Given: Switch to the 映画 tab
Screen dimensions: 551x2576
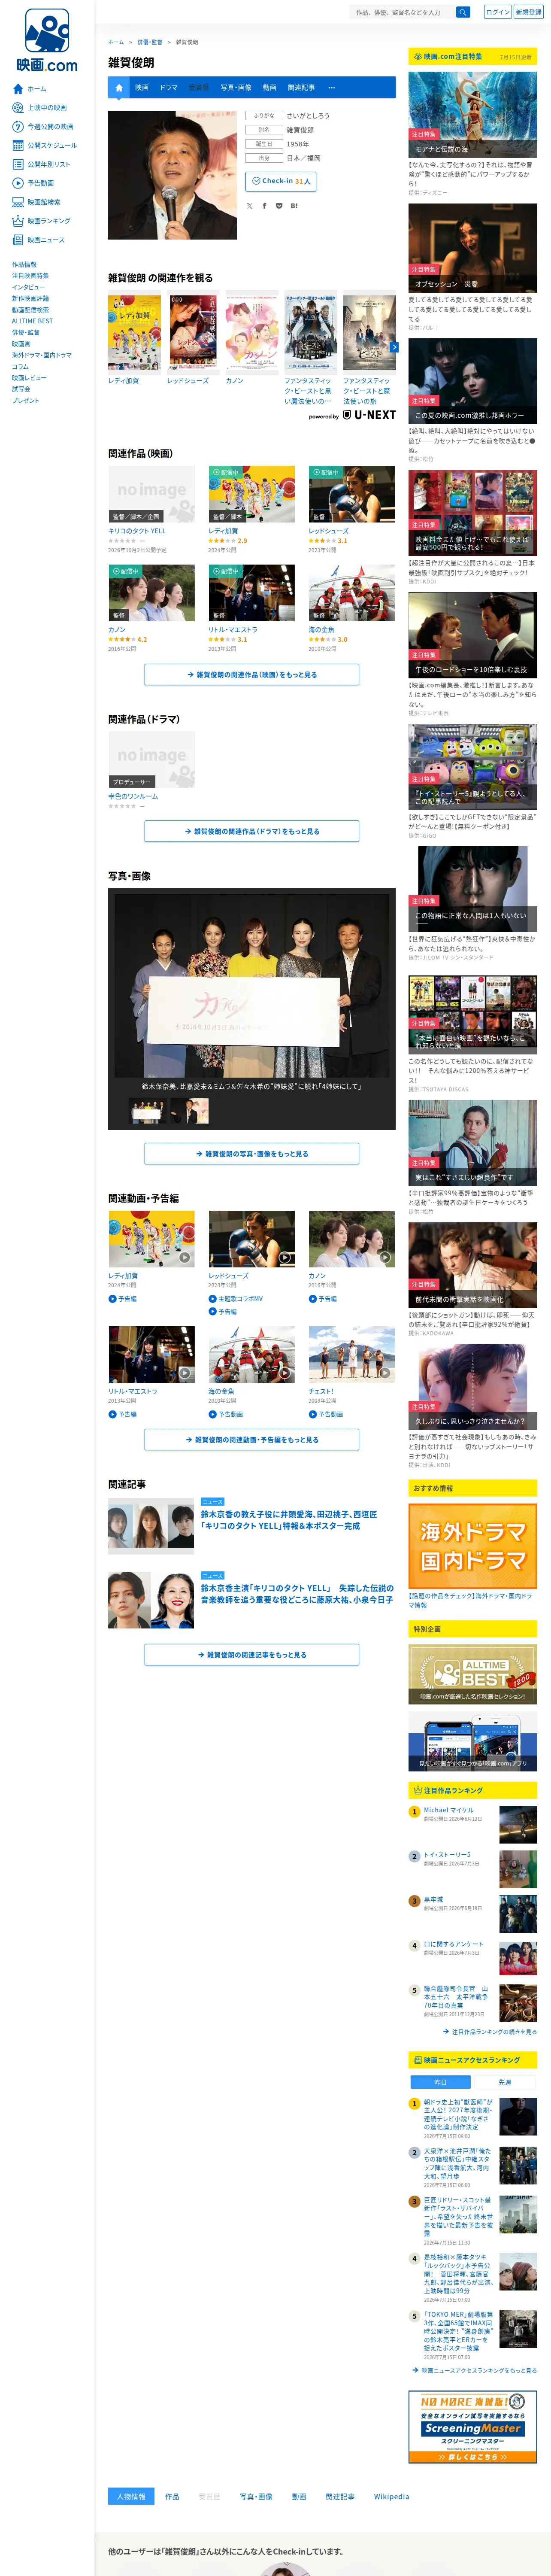Looking at the screenshot, I should [142, 88].
